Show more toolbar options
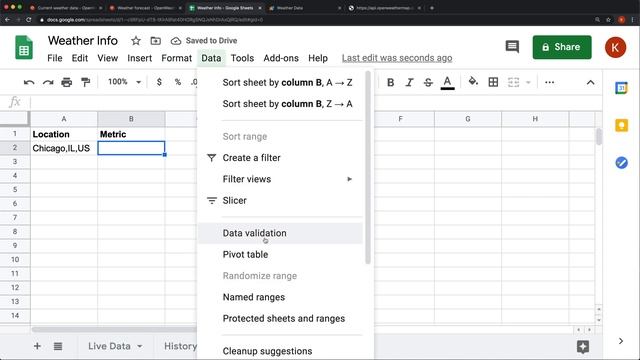Viewport: 640px width, 360px height. [549, 82]
